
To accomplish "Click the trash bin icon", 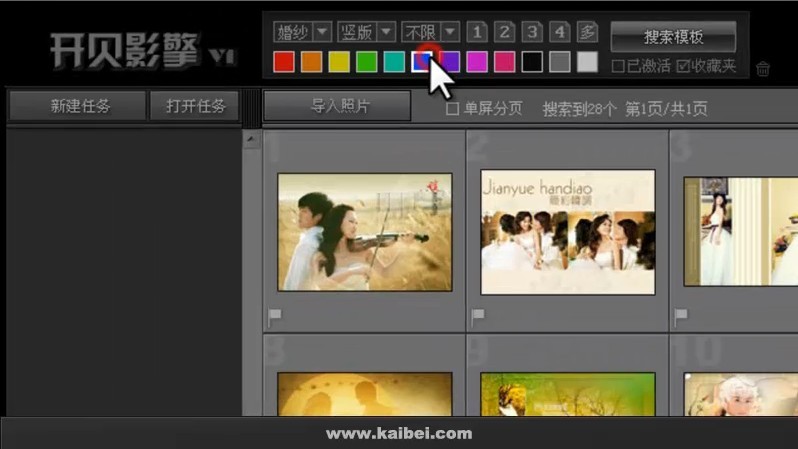I will [762, 69].
